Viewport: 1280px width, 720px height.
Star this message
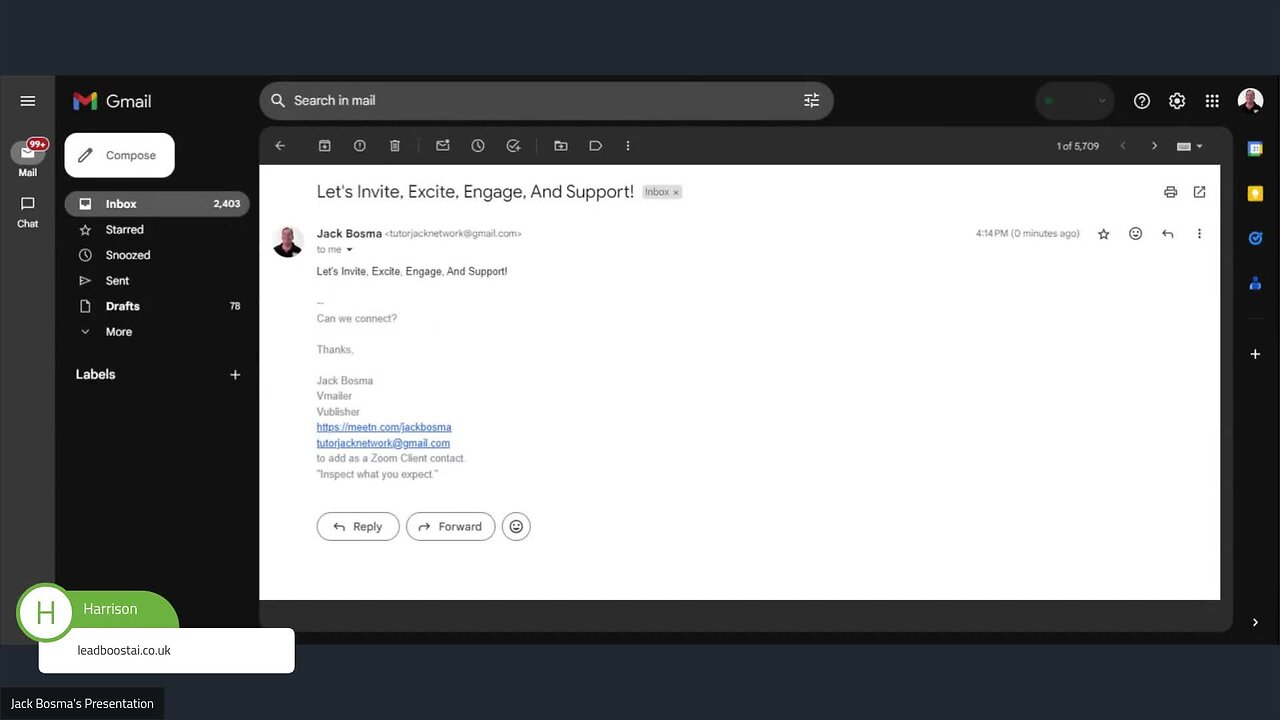[1104, 234]
